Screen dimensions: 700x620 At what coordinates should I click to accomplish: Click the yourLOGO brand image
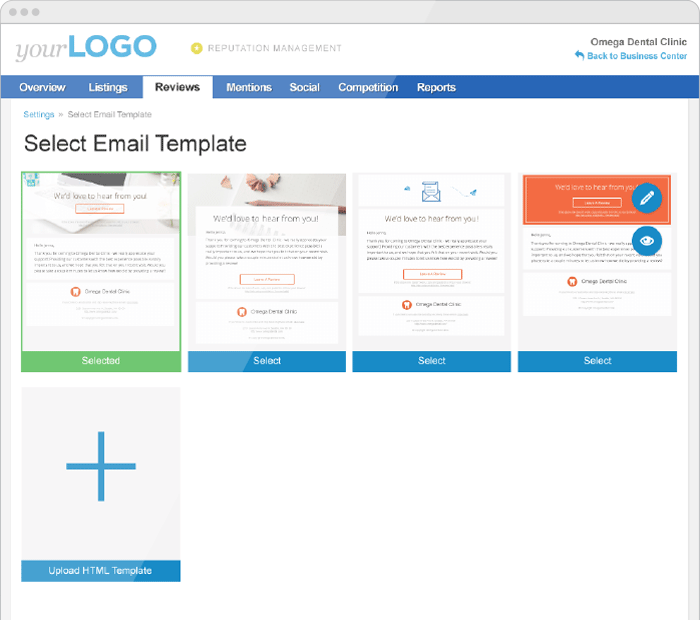(86, 47)
